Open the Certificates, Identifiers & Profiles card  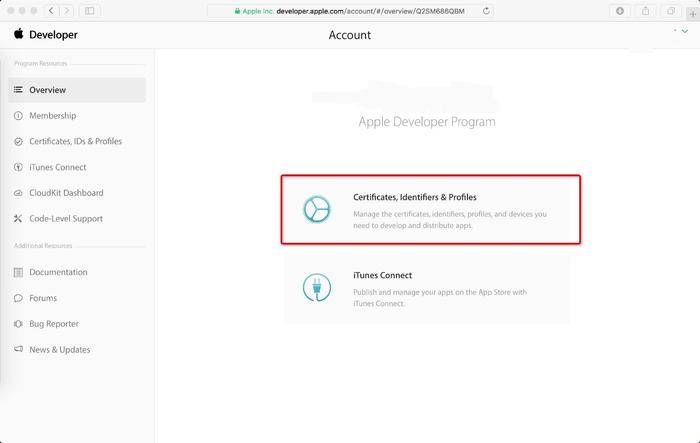point(430,210)
